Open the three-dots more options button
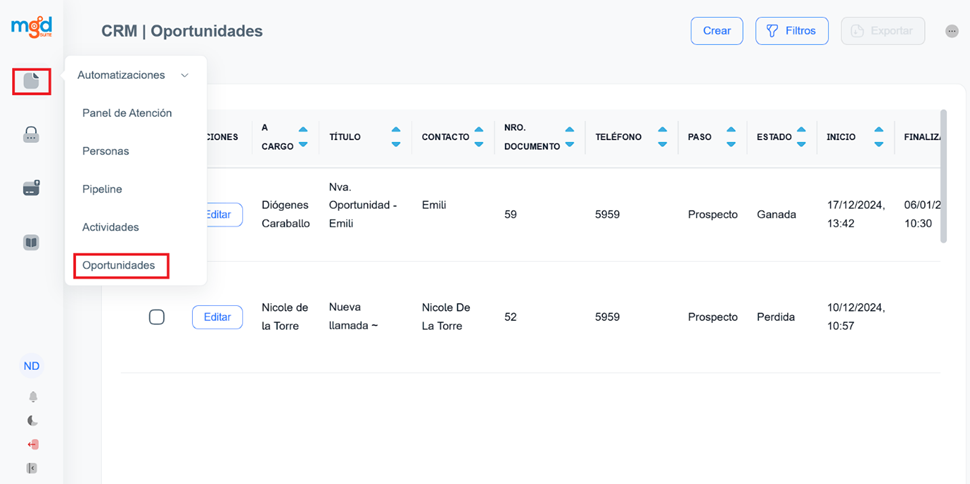The image size is (970, 484). click(x=951, y=31)
